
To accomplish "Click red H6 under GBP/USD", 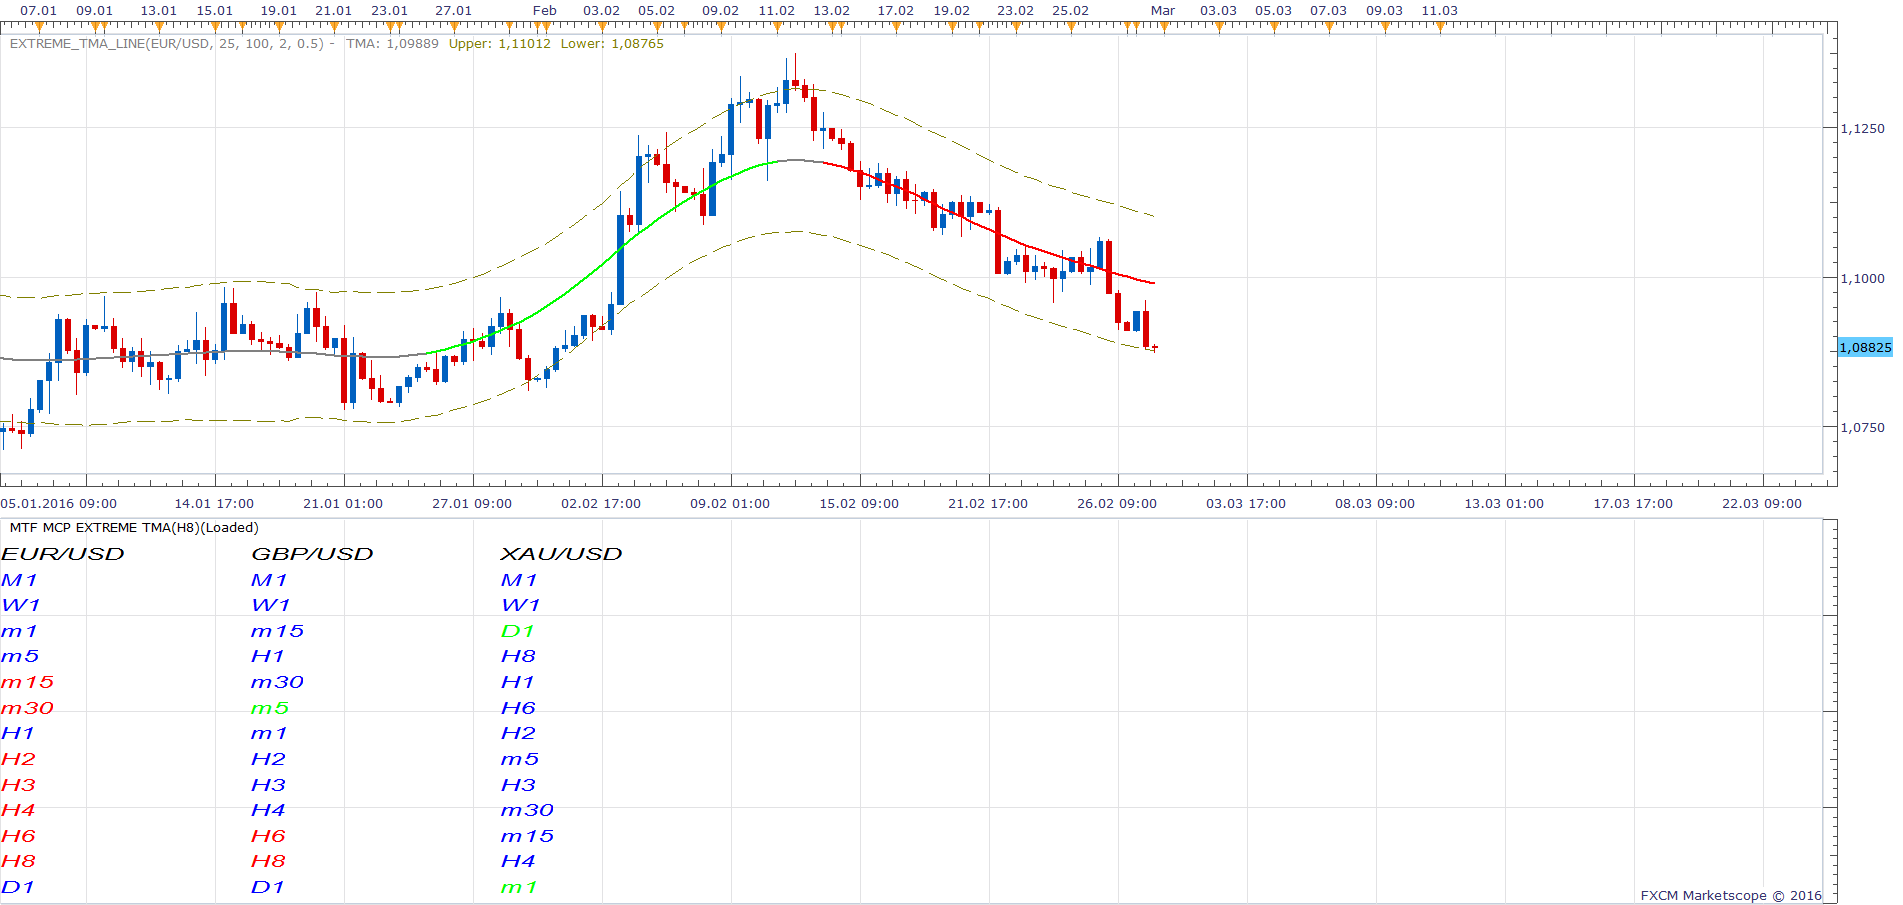I will point(269,836).
